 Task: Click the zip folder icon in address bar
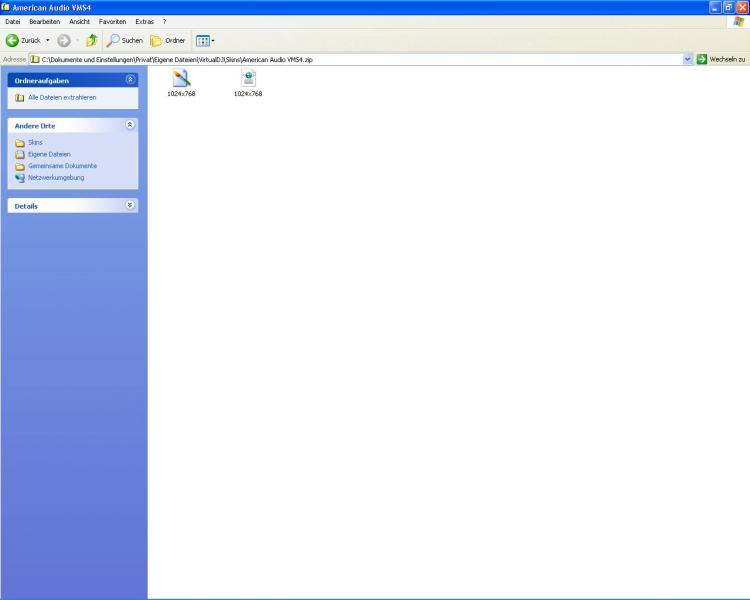(x=35, y=59)
